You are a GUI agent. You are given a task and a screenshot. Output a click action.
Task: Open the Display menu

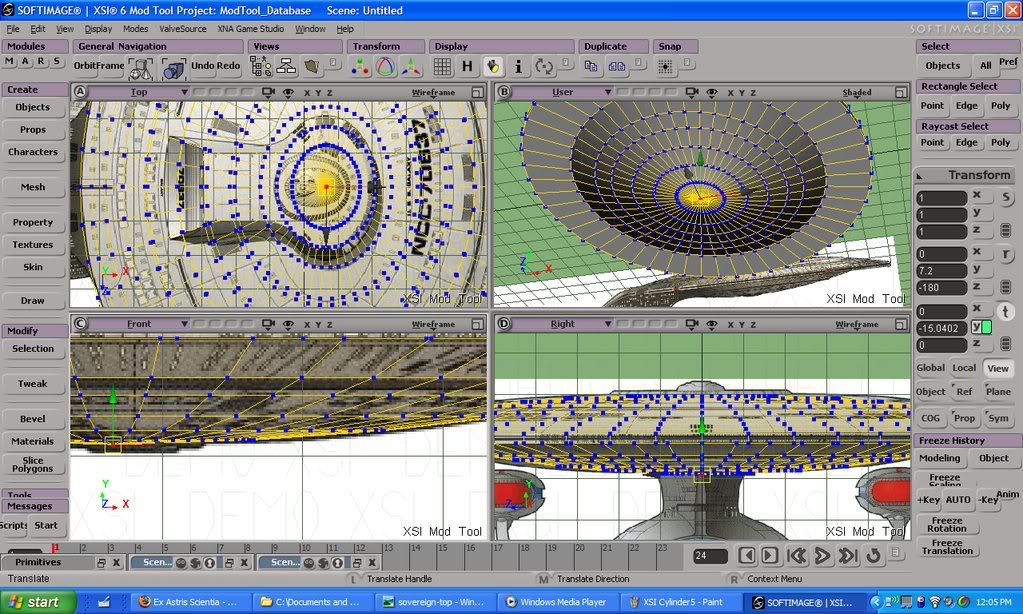point(99,29)
